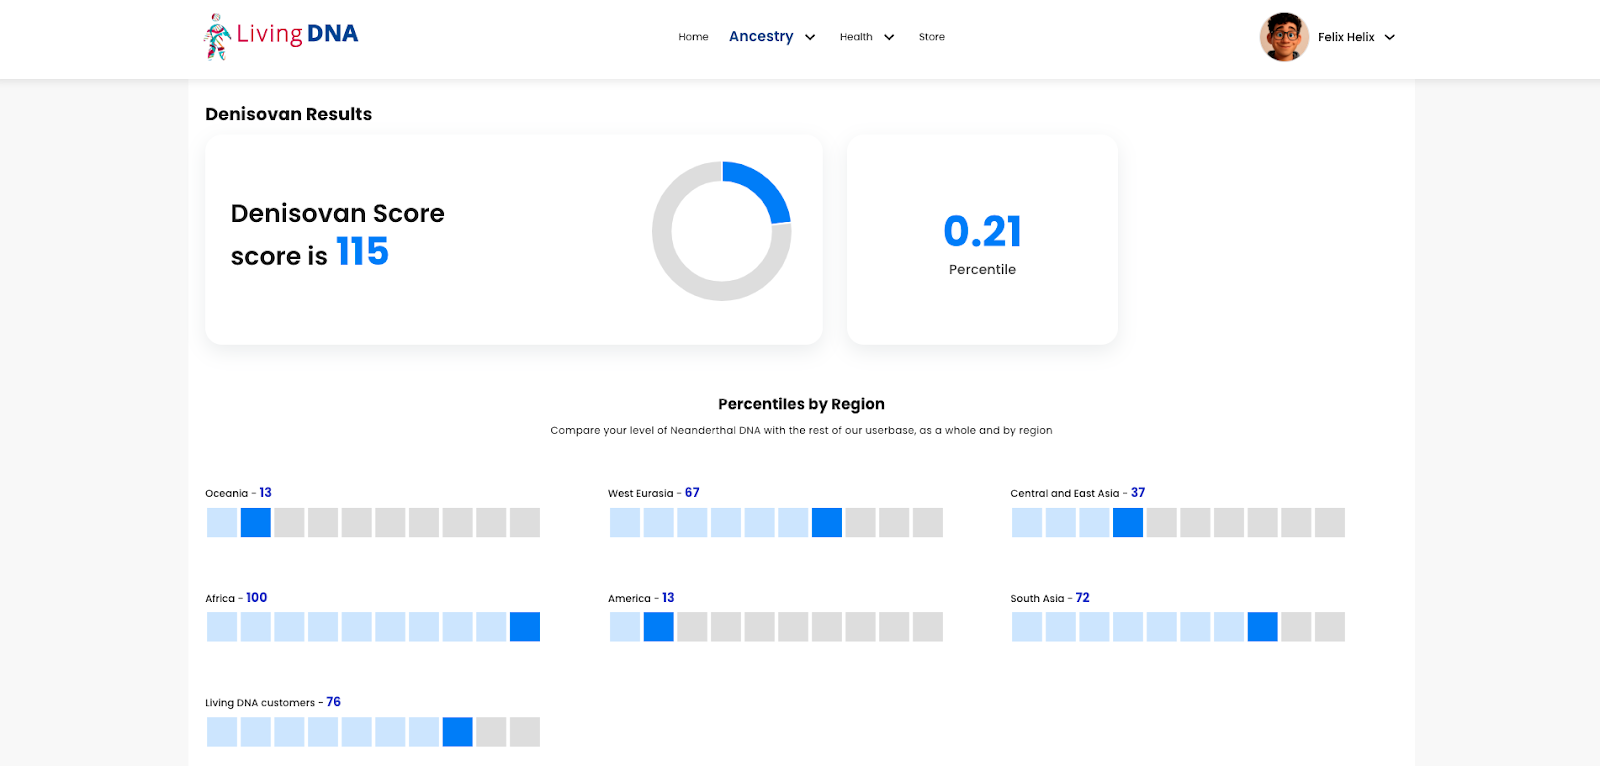Viewport: 1600px width, 766px height.
Task: Click highlighted block in Living DNA customers bar
Action: pyautogui.click(x=458, y=732)
